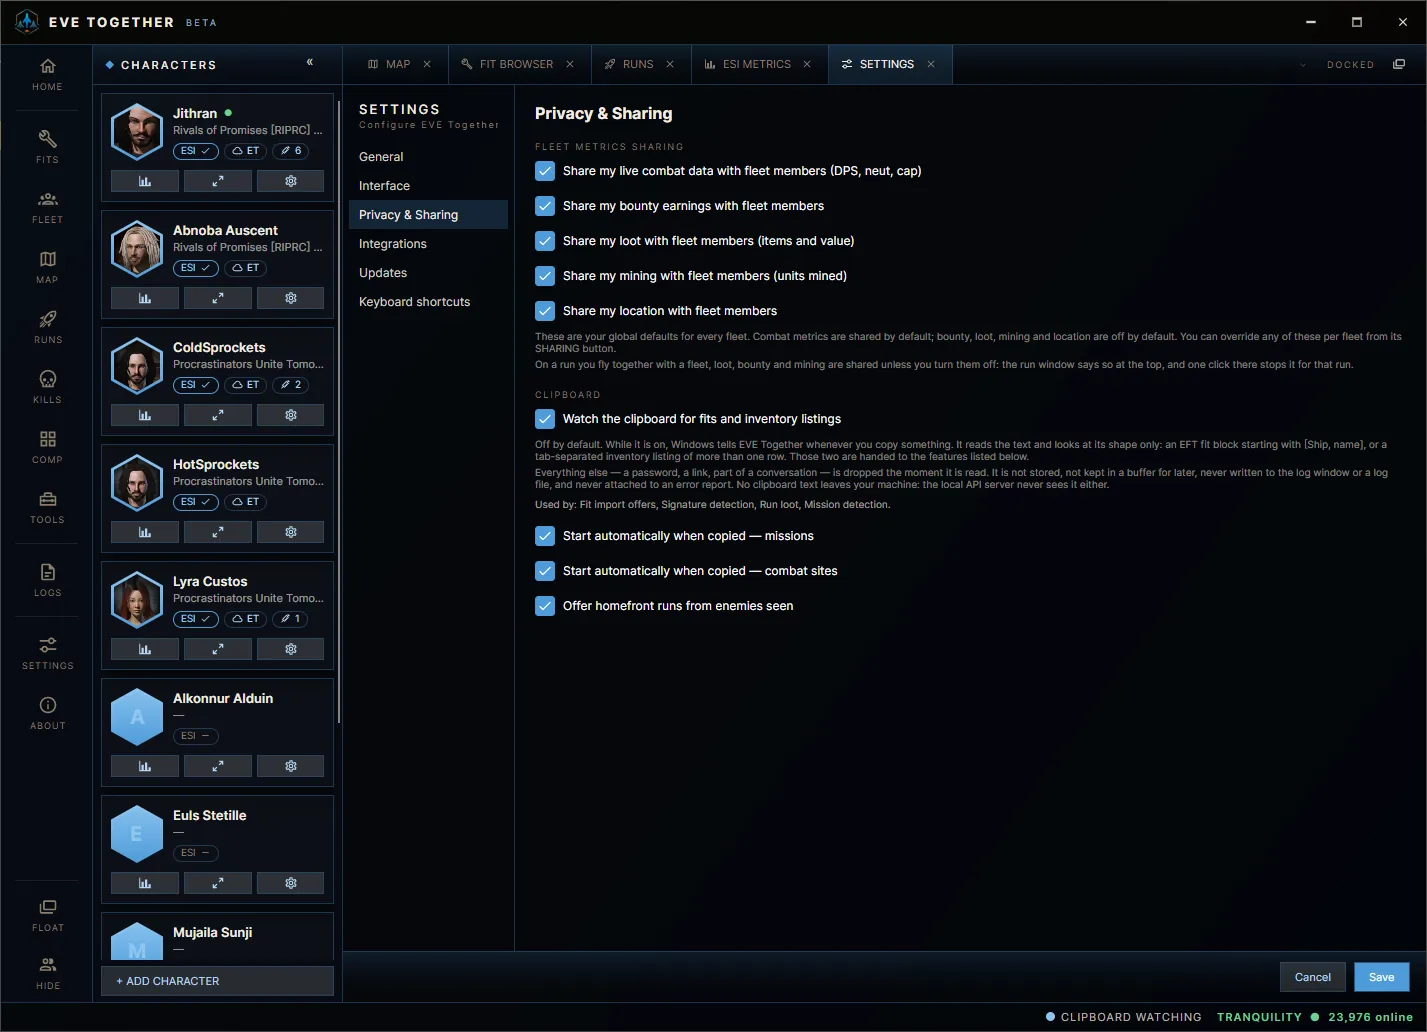Toggle share my bounty earnings checkbox
The width and height of the screenshot is (1427, 1032).
pyautogui.click(x=545, y=206)
